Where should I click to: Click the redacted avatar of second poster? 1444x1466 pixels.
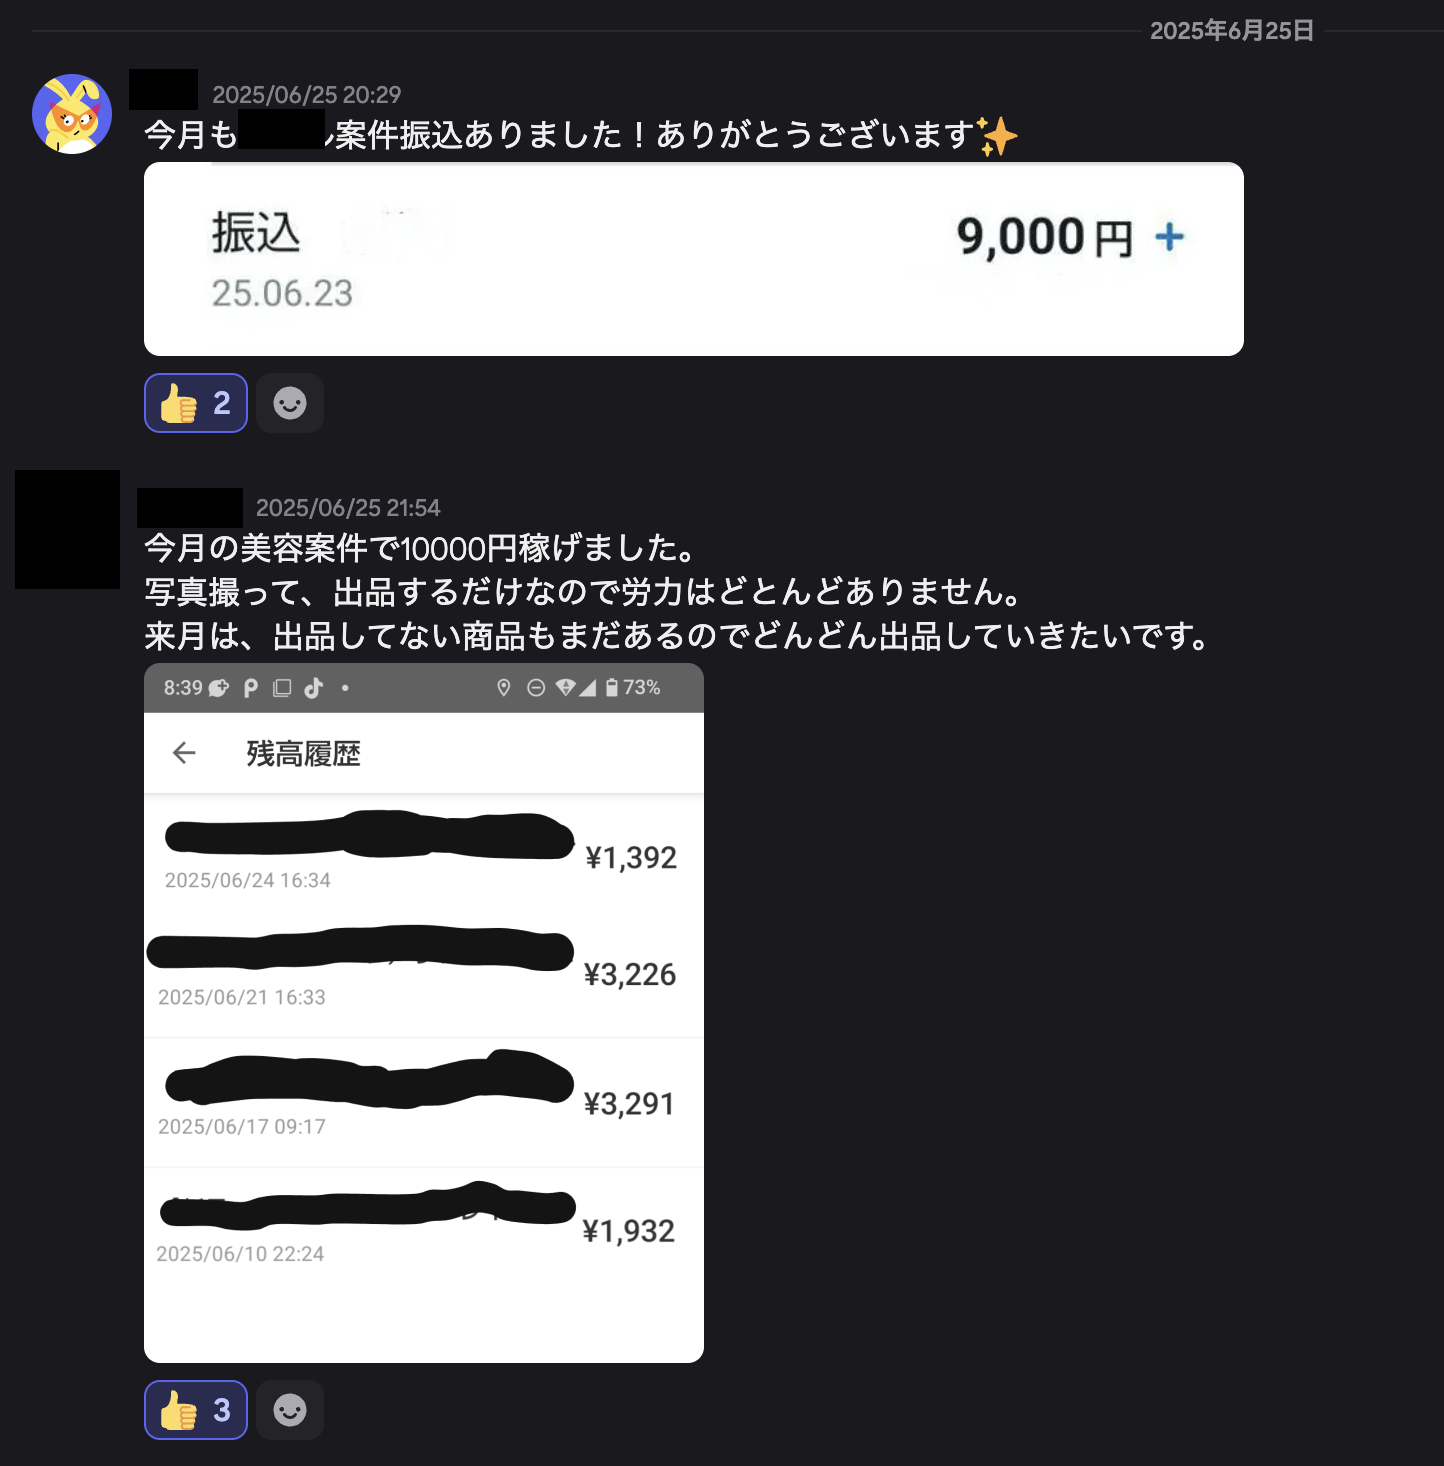67,529
